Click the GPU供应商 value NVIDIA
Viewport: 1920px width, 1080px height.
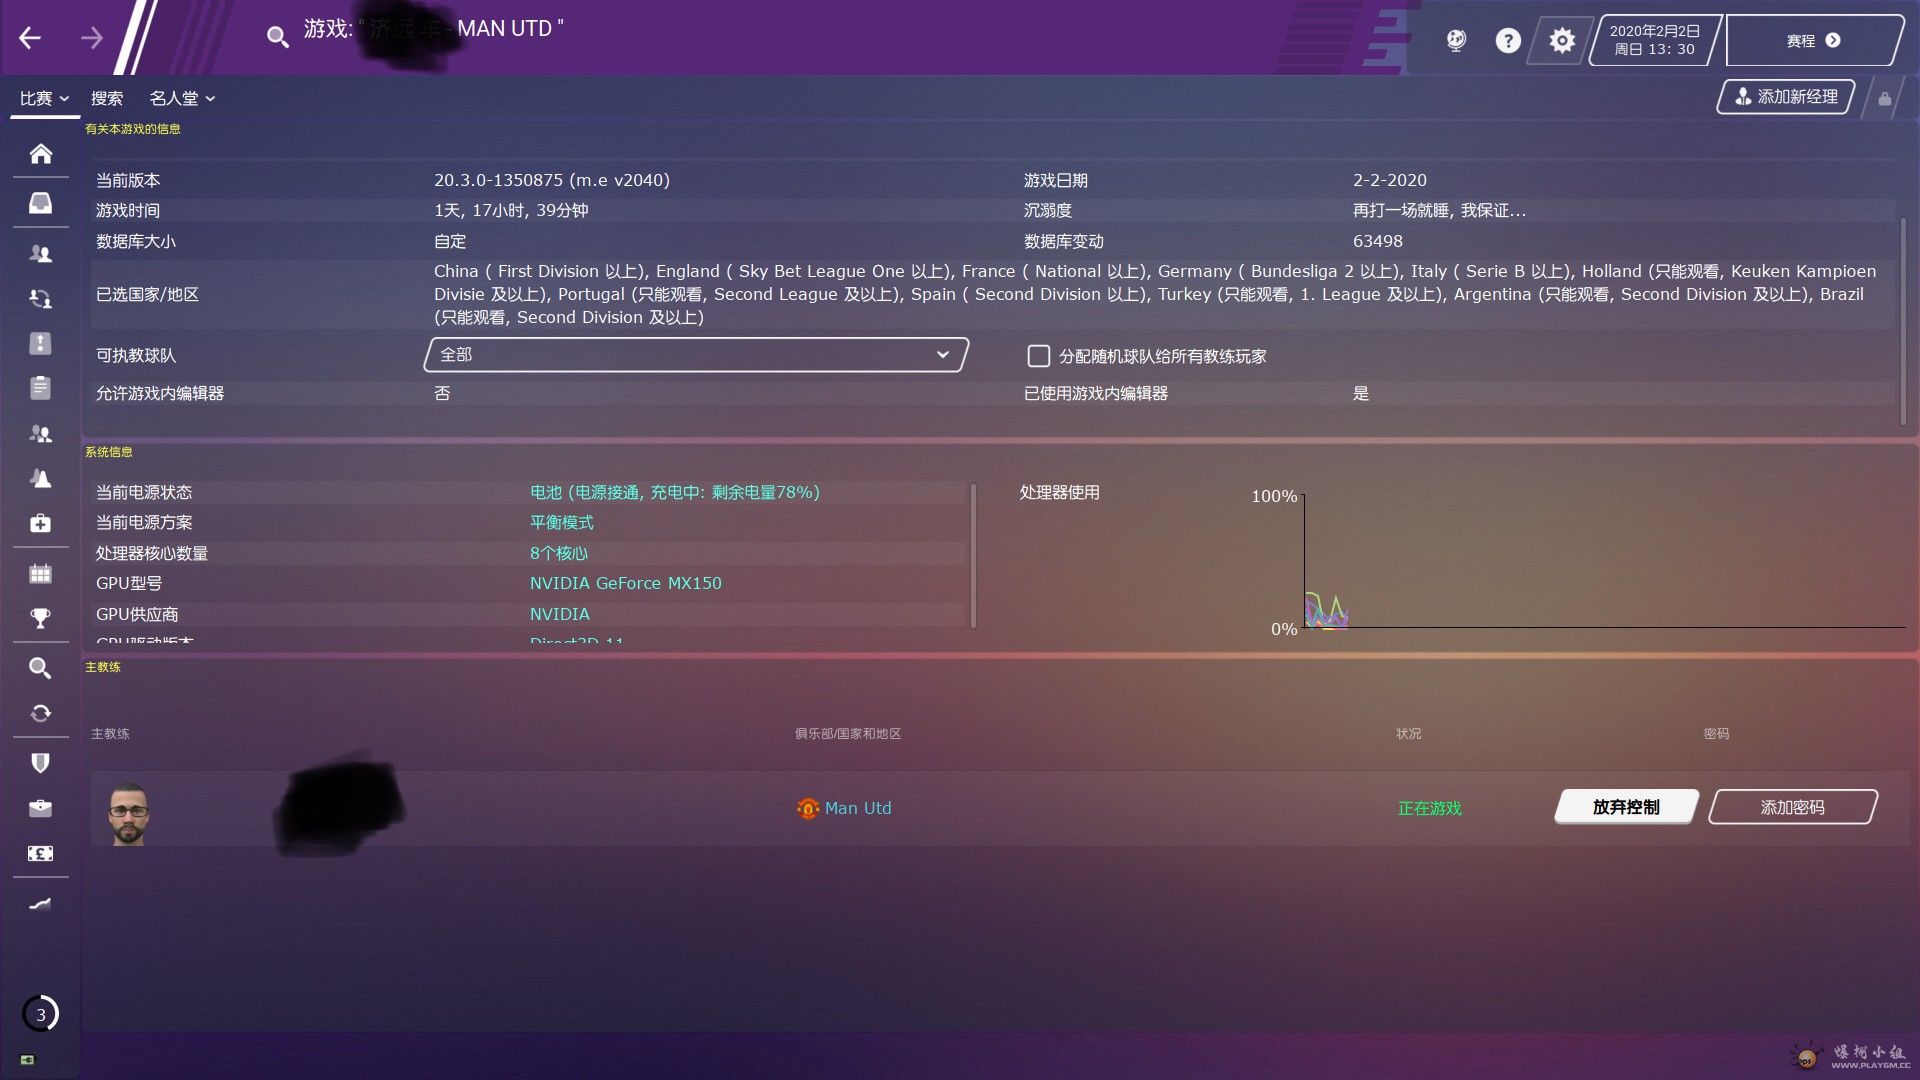560,614
